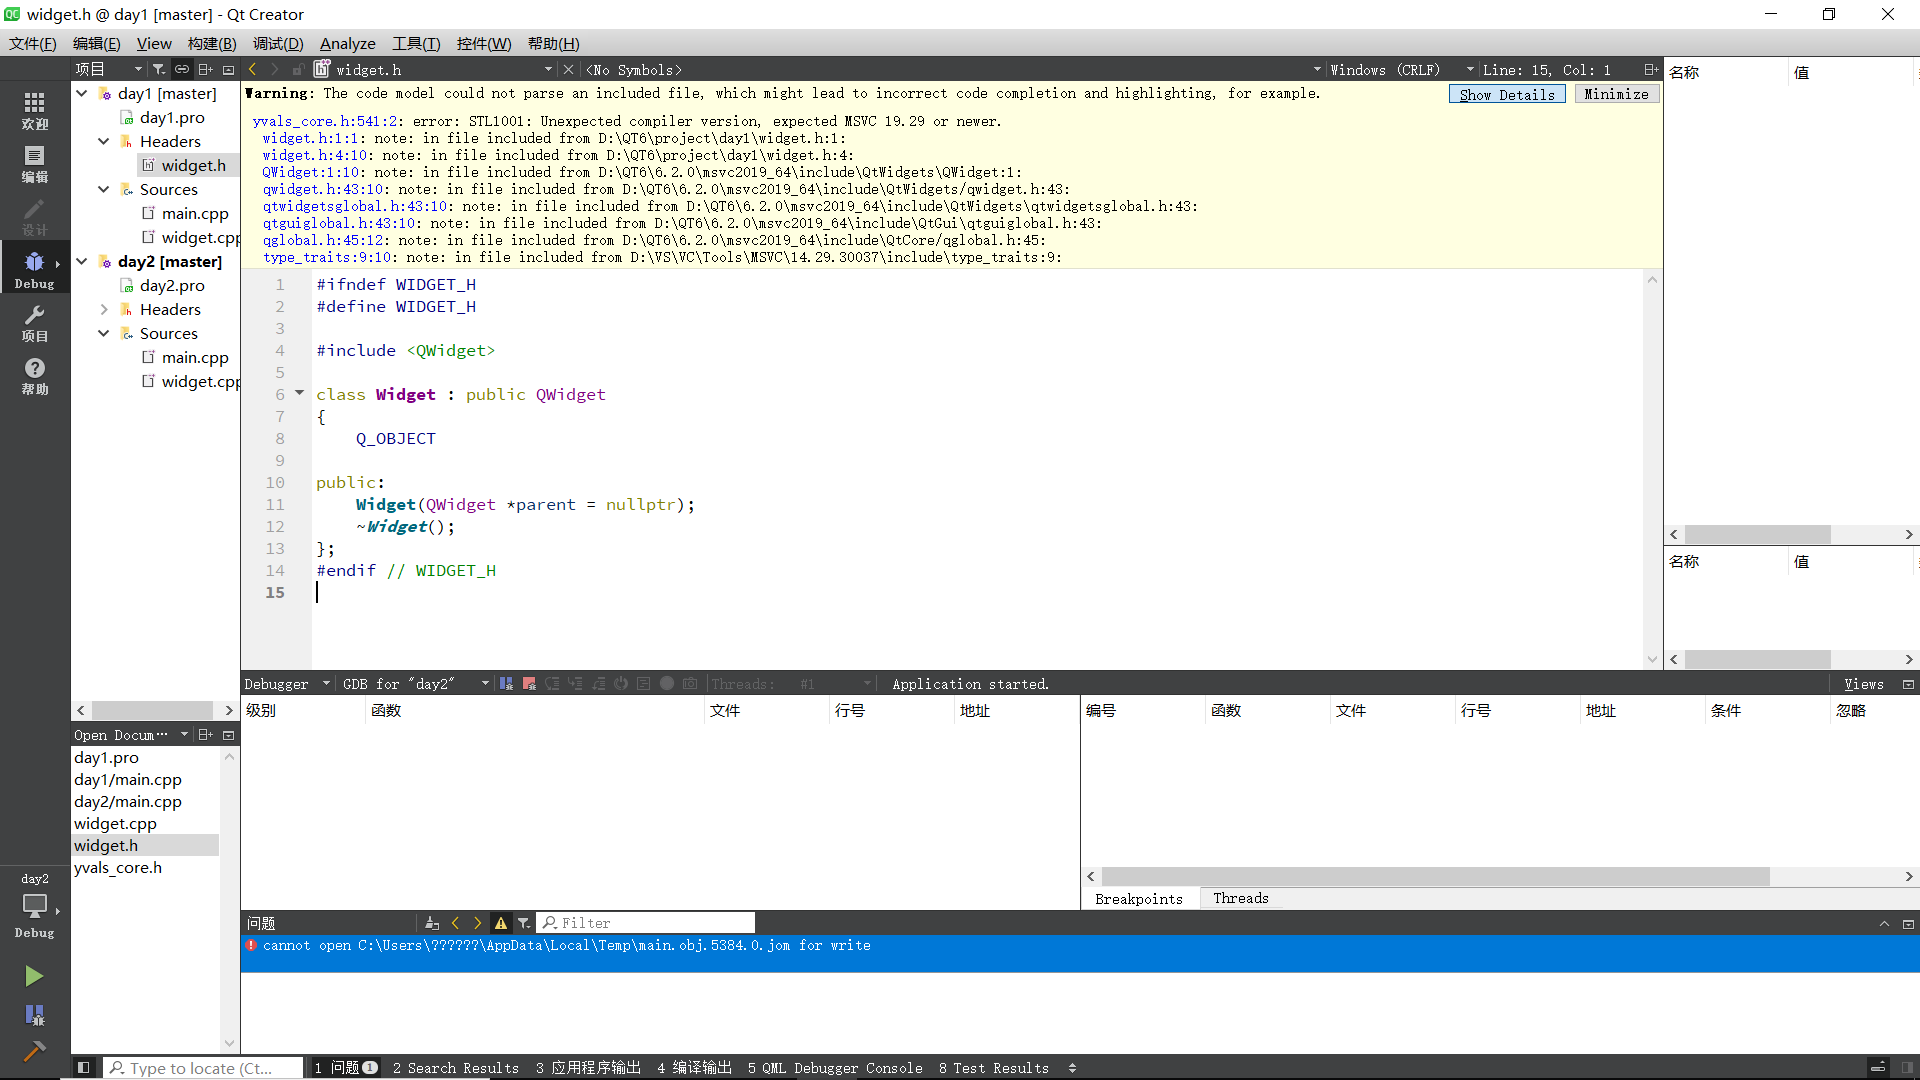
Task: Open the 工具 menu
Action: click(x=416, y=43)
